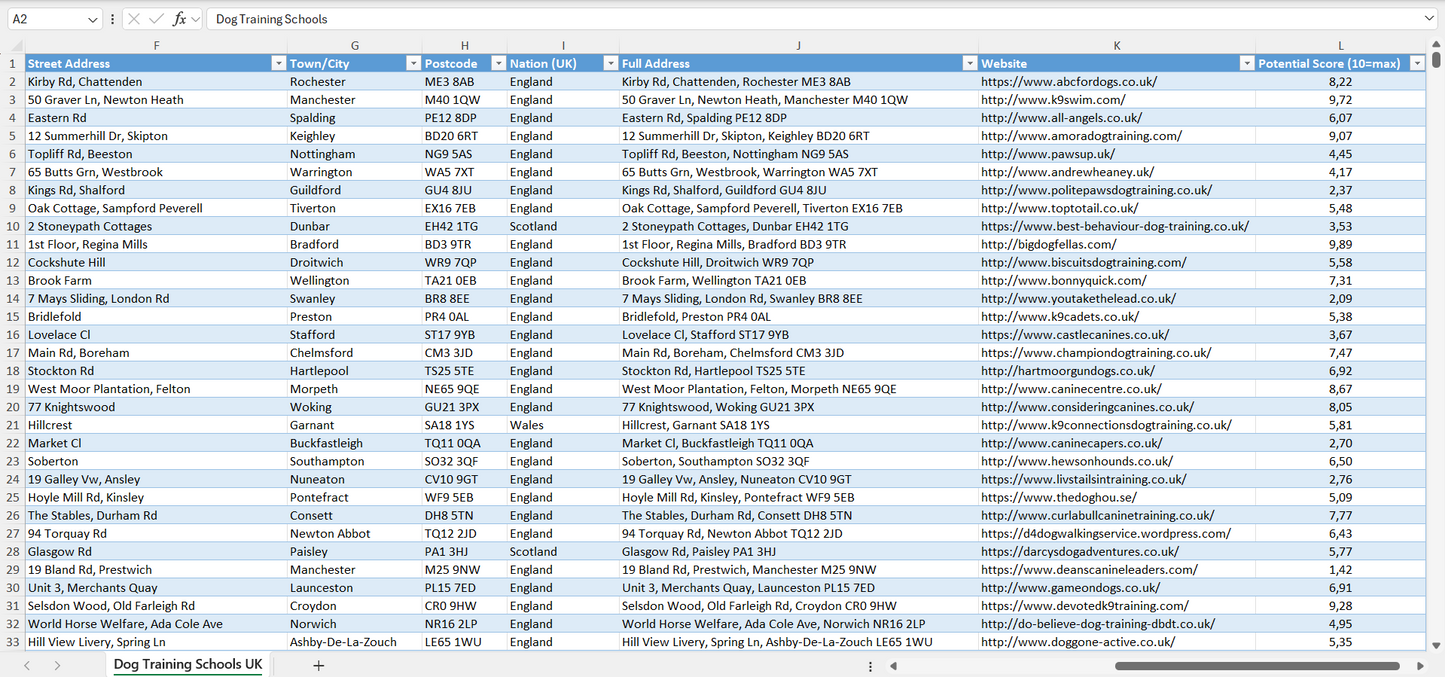Image resolution: width=1445 pixels, height=677 pixels.
Task: Click the vertical scrollbar down arrow
Action: click(1437, 645)
